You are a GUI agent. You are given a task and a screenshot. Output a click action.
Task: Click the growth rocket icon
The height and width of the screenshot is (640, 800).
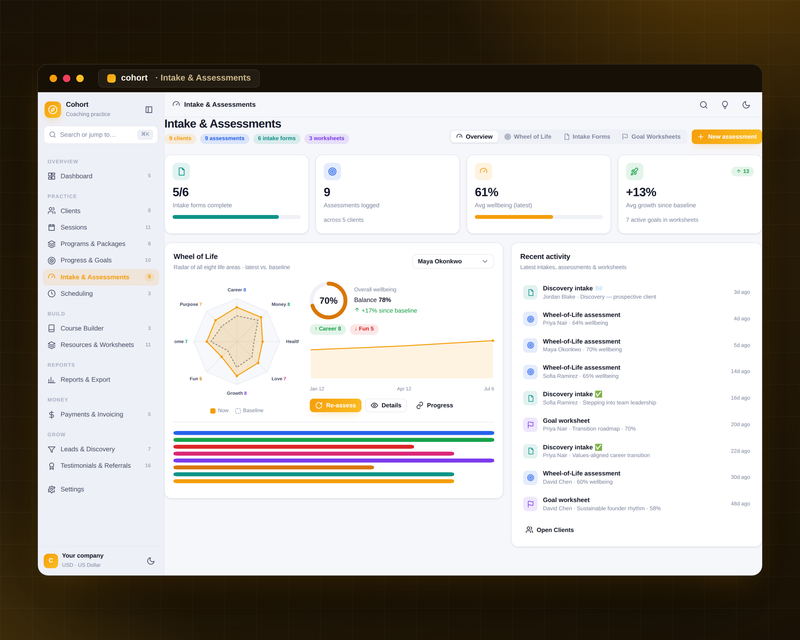(634, 171)
